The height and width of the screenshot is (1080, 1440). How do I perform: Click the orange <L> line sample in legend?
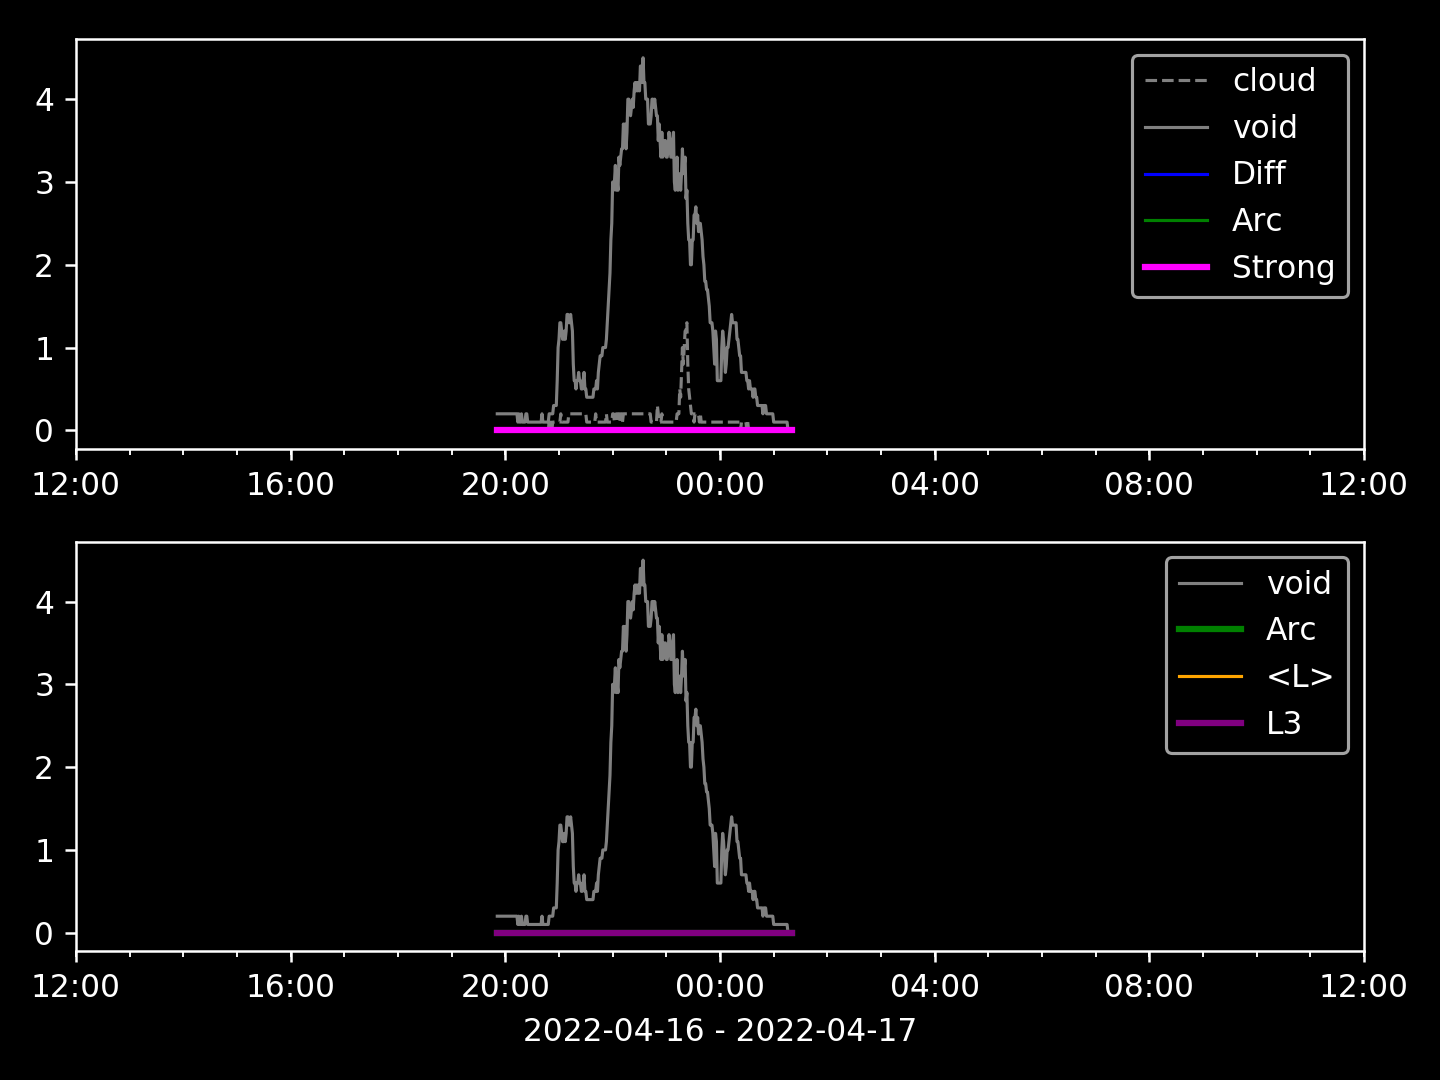(x=1210, y=677)
